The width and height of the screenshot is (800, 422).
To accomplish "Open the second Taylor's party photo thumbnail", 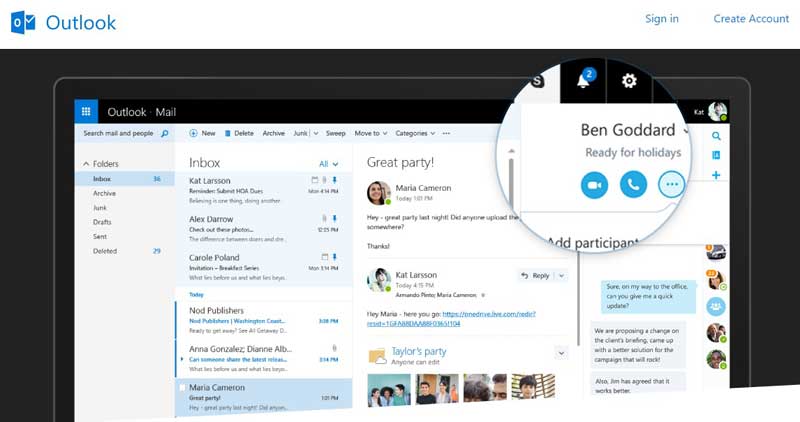I will (437, 389).
